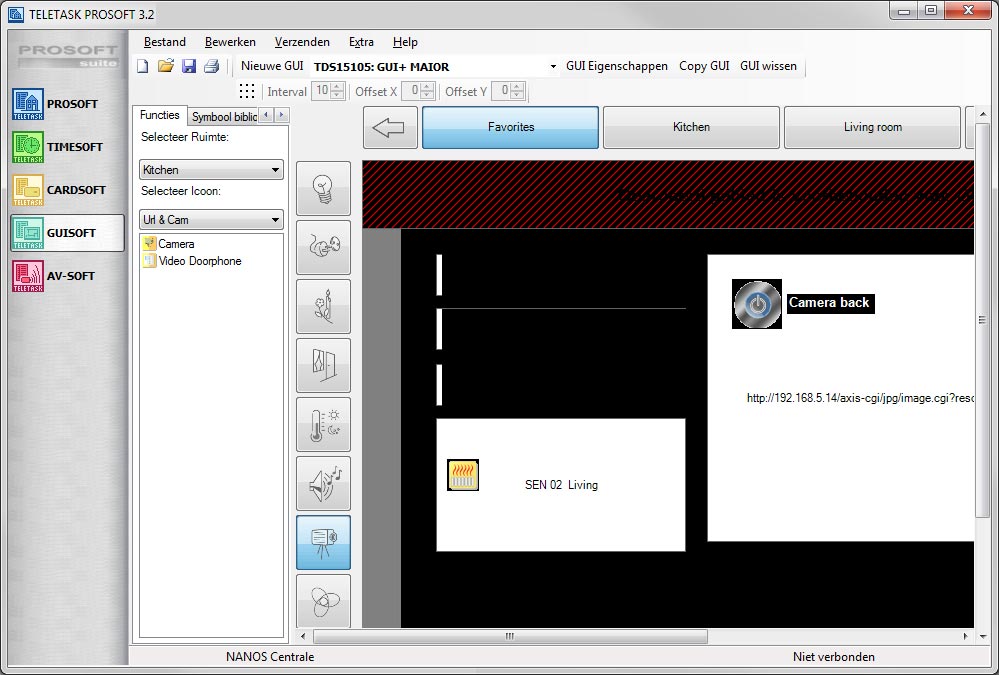The width and height of the screenshot is (999, 675).
Task: Open the Verzenden menu
Action: pos(302,42)
